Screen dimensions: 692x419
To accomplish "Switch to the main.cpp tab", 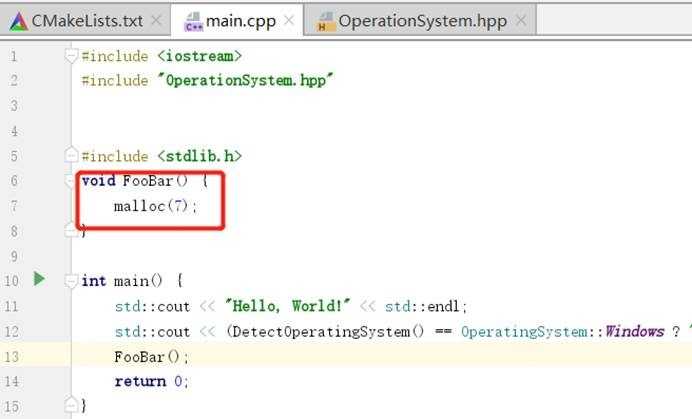I will 237,21.
